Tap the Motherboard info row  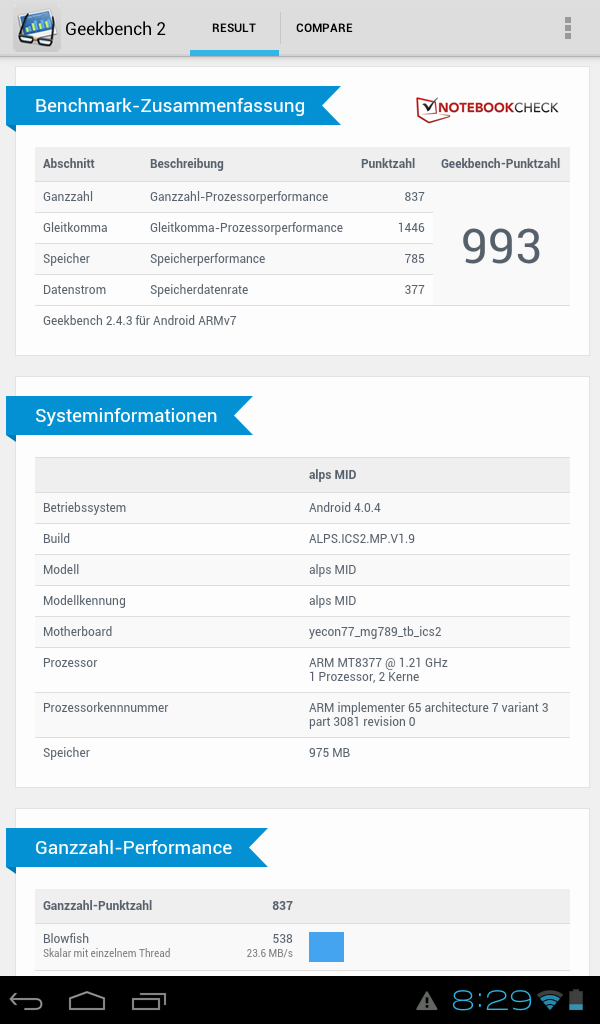302,632
